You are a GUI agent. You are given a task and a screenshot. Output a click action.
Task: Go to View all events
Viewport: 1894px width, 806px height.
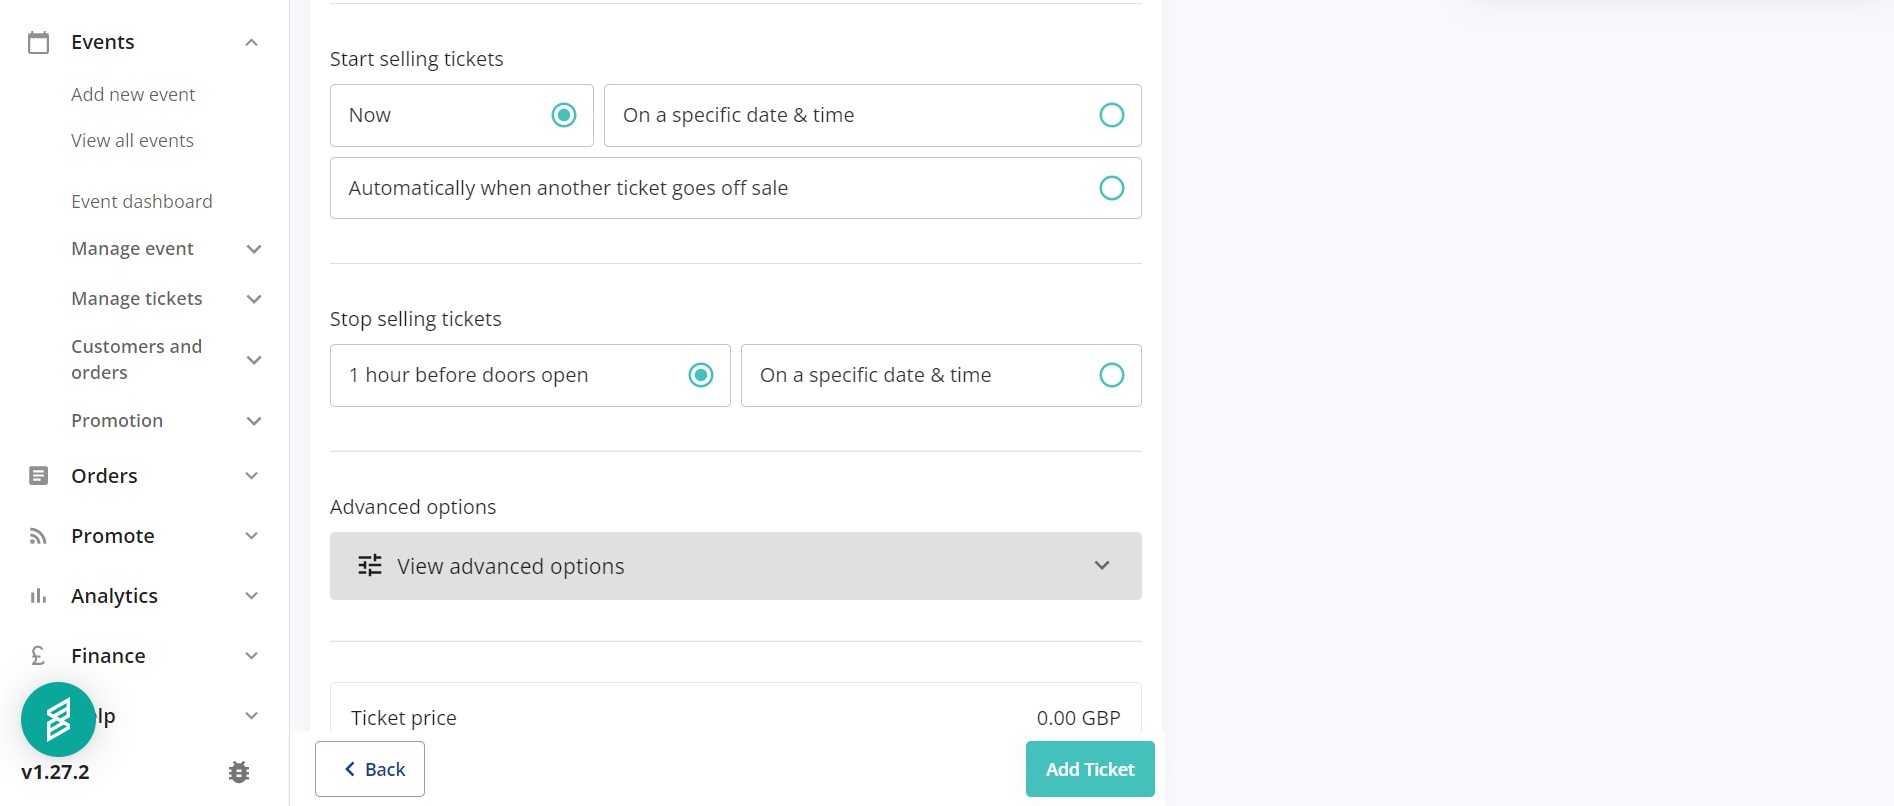point(132,141)
